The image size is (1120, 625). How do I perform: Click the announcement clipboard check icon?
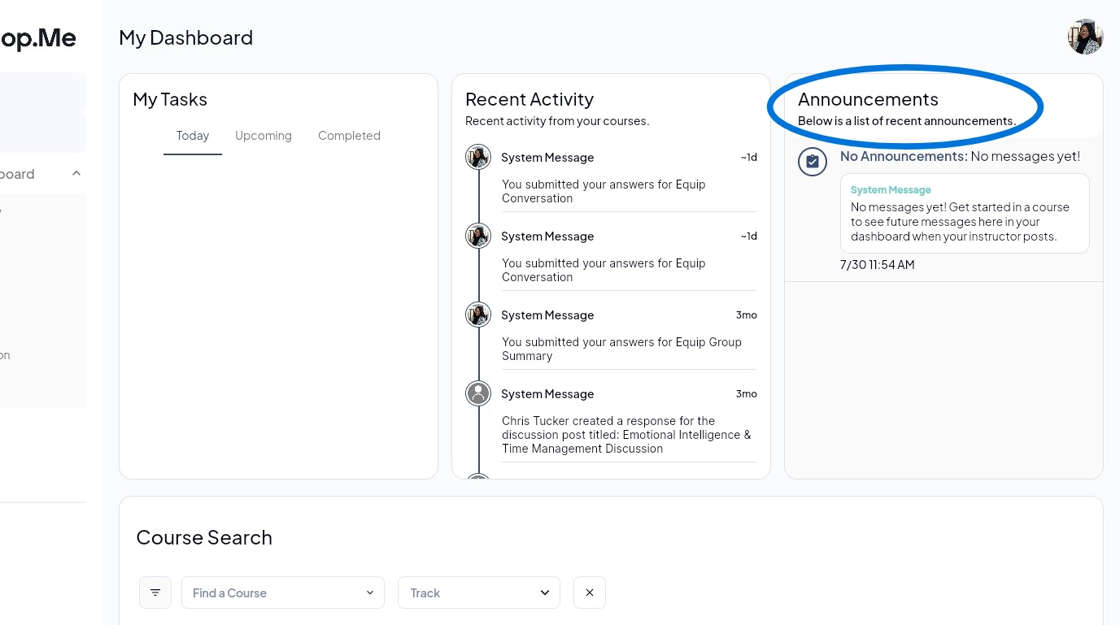(812, 161)
